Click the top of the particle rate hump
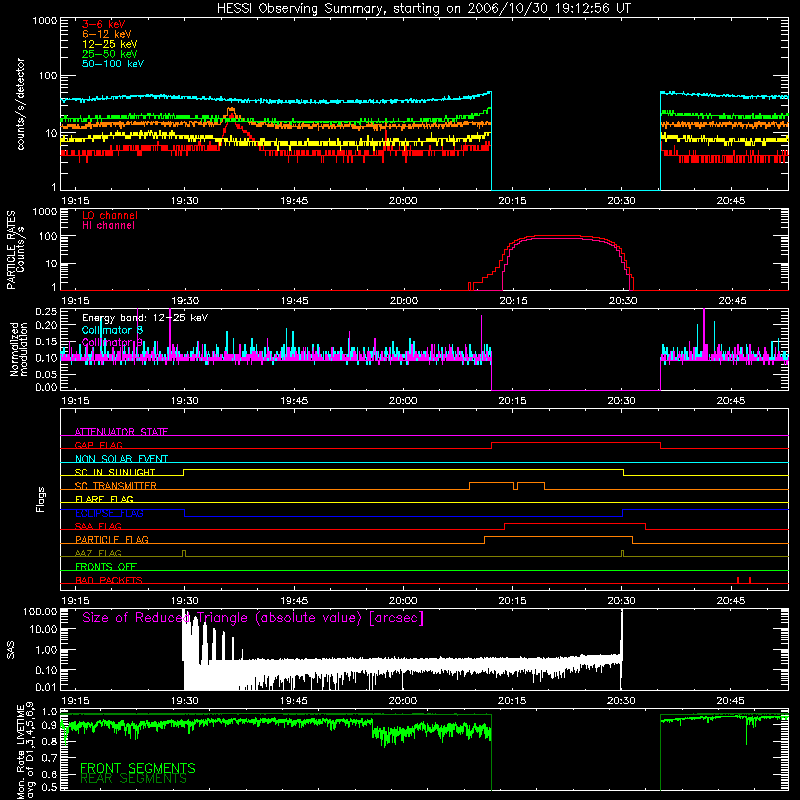Image resolution: width=800 pixels, height=800 pixels. click(x=559, y=236)
